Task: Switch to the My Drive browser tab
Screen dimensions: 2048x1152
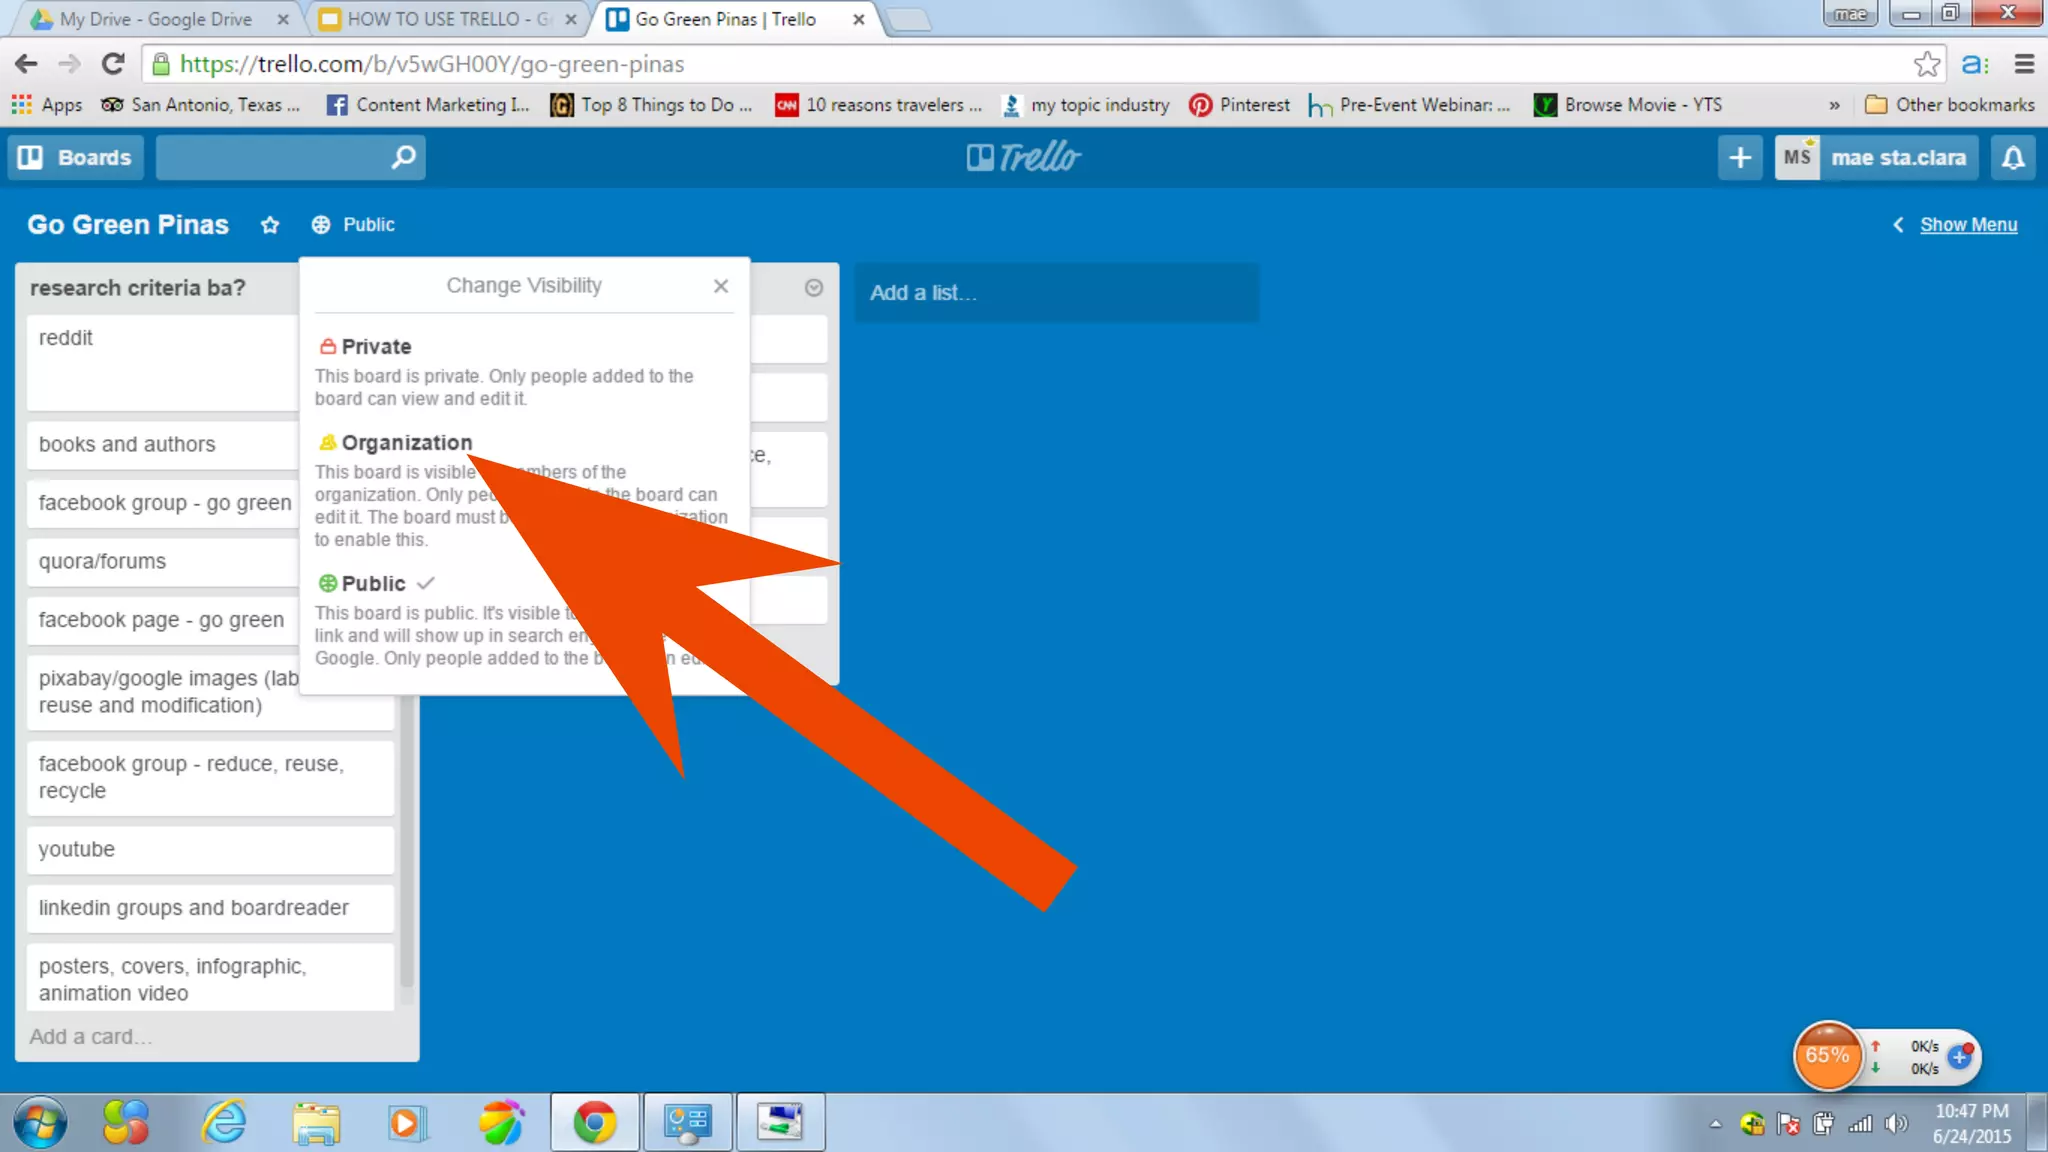Action: click(155, 19)
